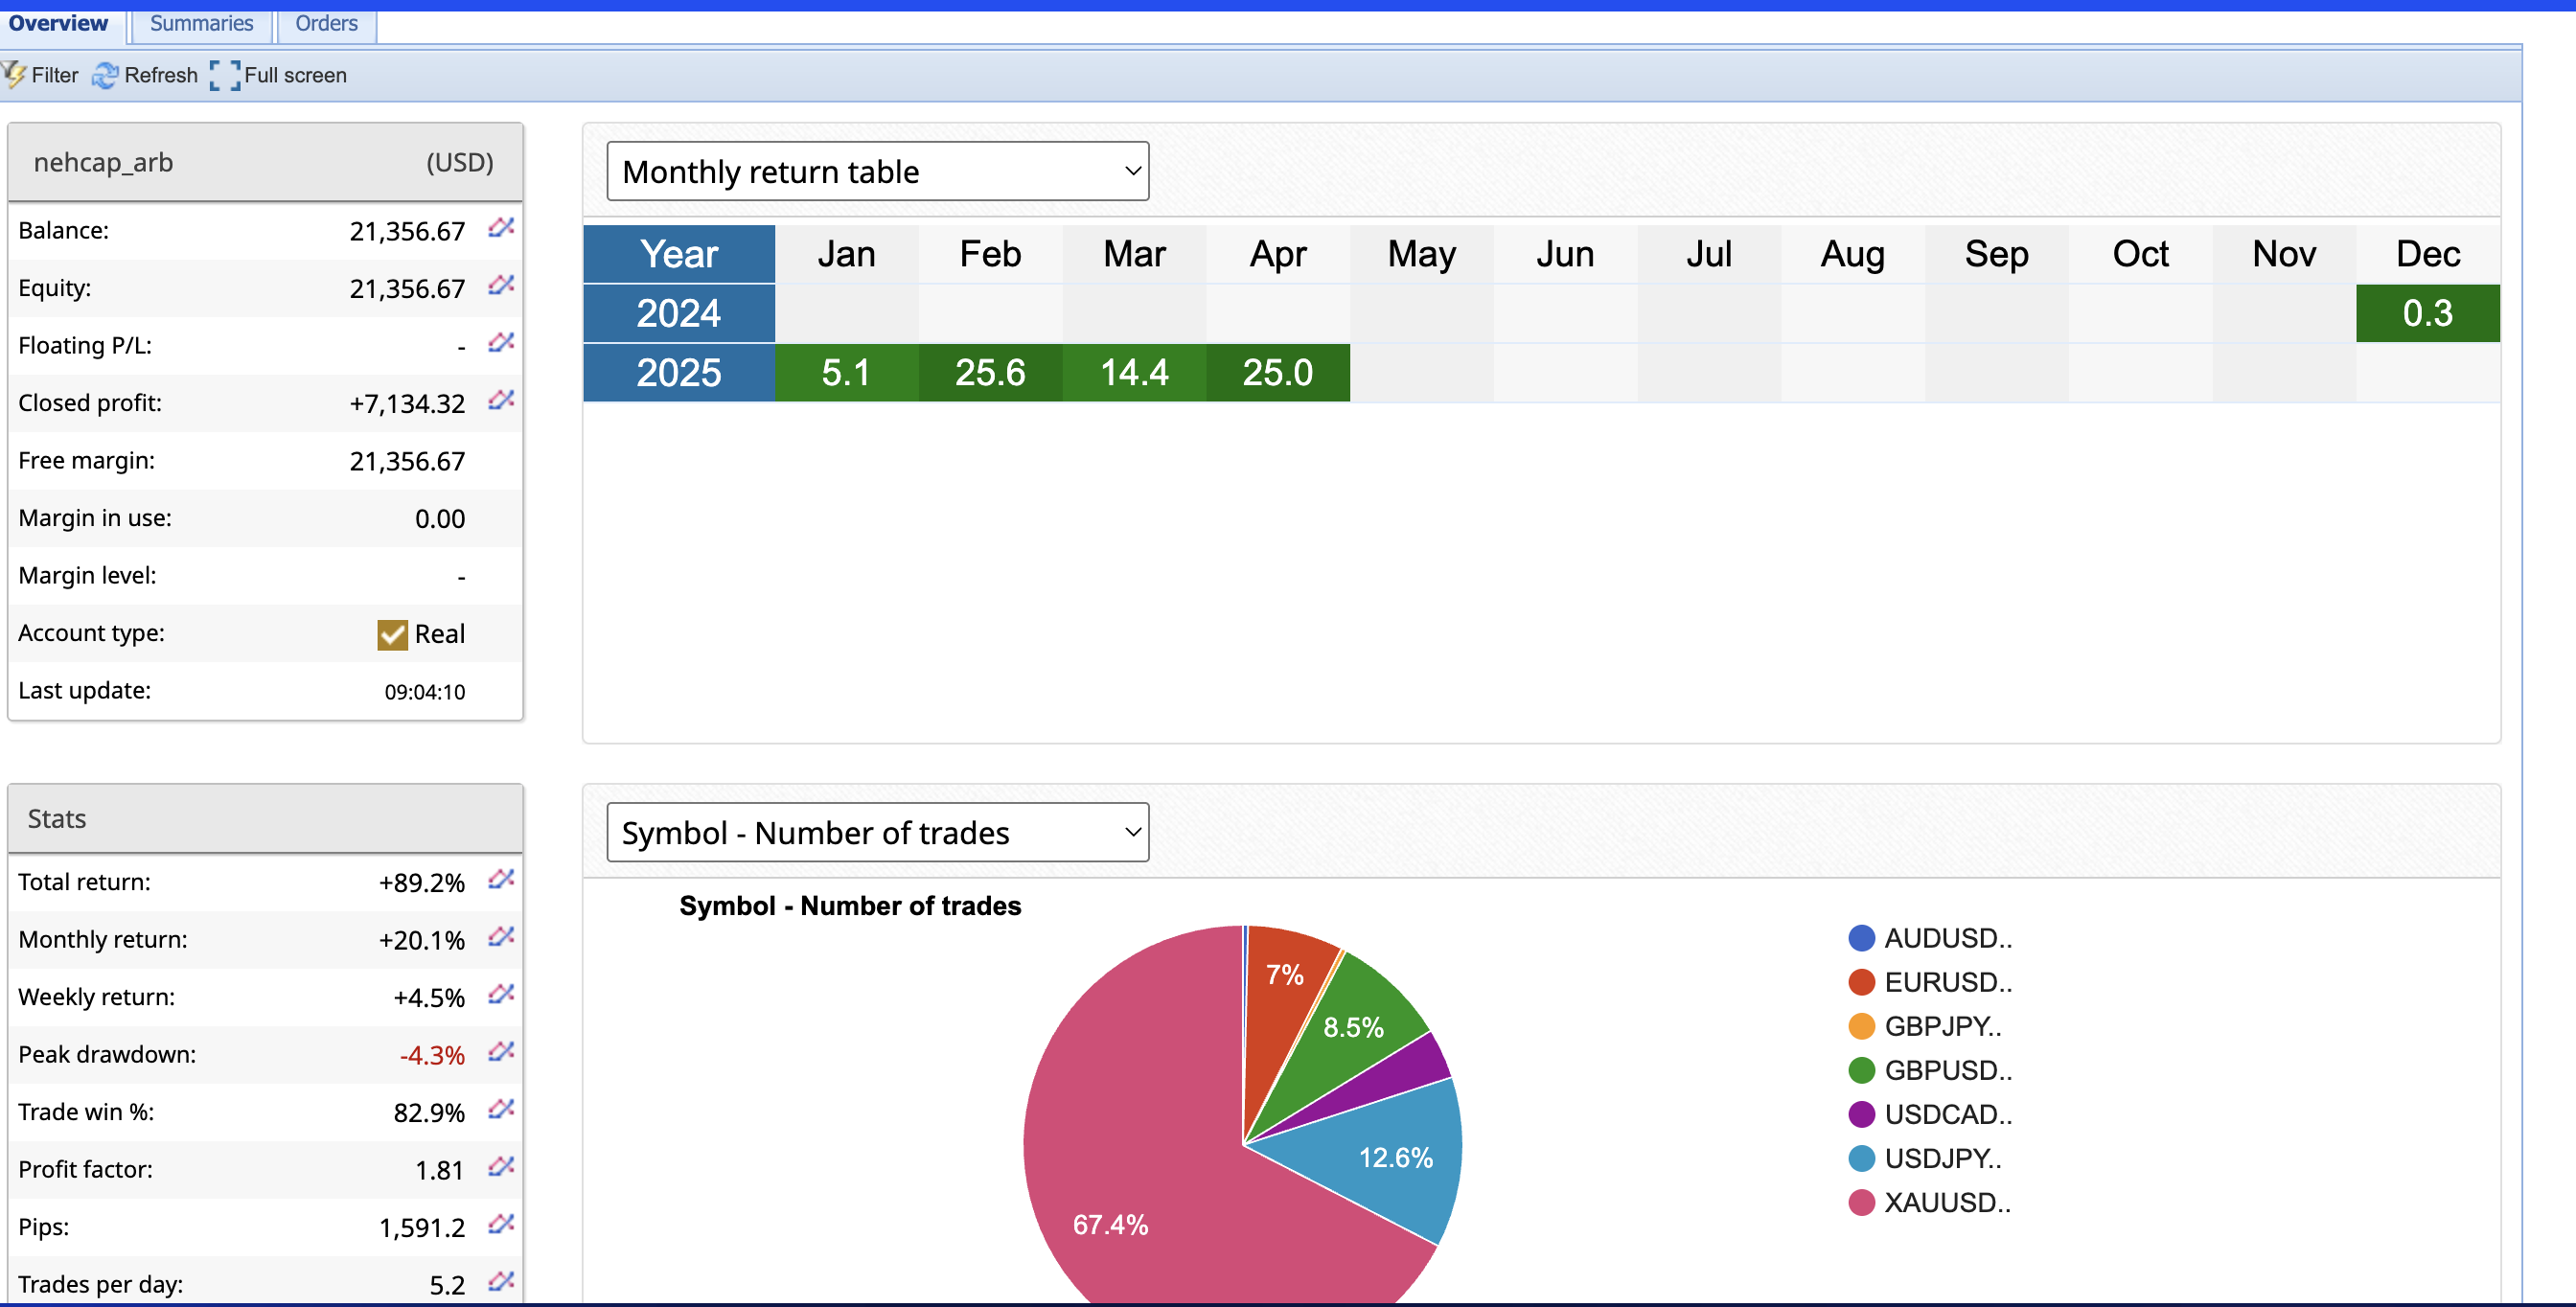Screen dimensions: 2576x1307
Task: Click the Real account type checkmark
Action: click(x=392, y=634)
